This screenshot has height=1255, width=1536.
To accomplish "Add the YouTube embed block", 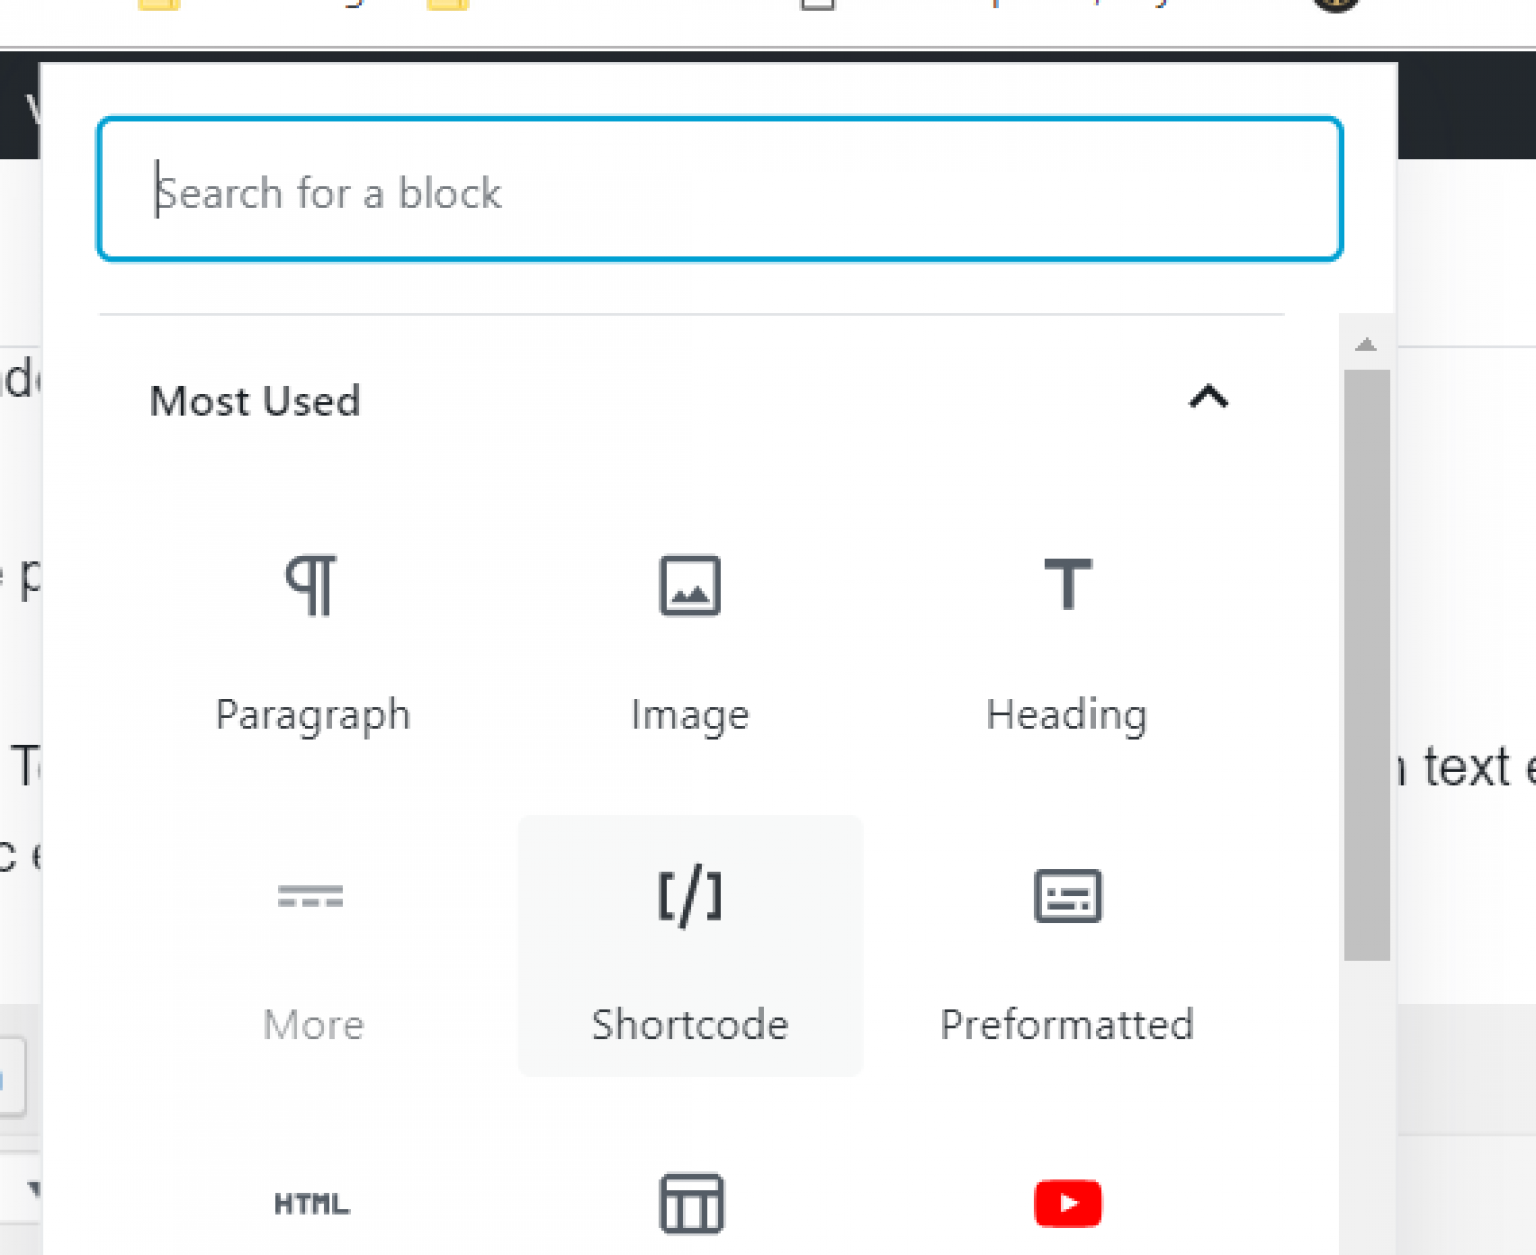I will pos(1066,1203).
